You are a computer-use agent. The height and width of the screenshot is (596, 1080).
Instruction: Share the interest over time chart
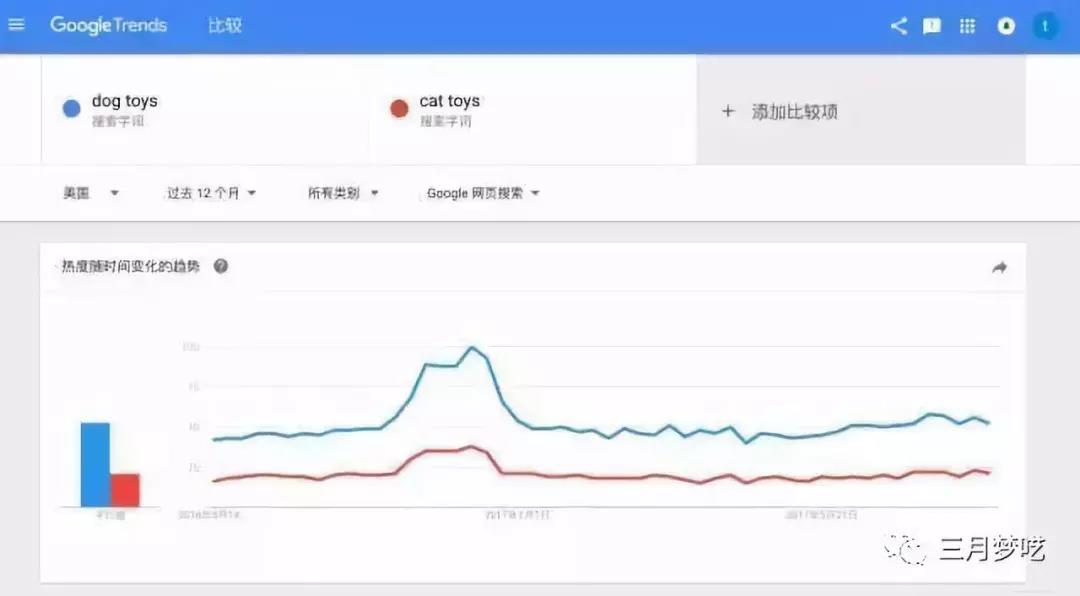point(999,267)
